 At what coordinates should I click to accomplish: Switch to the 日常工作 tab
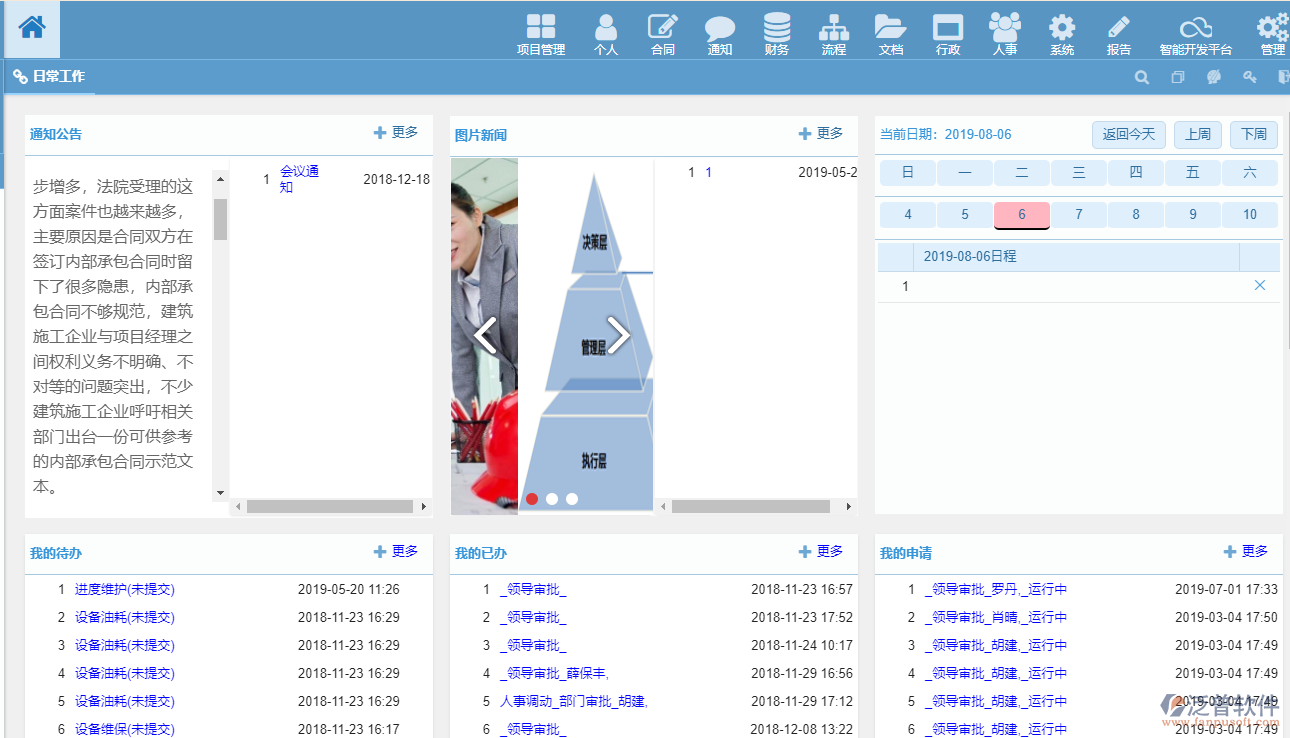click(x=50, y=77)
